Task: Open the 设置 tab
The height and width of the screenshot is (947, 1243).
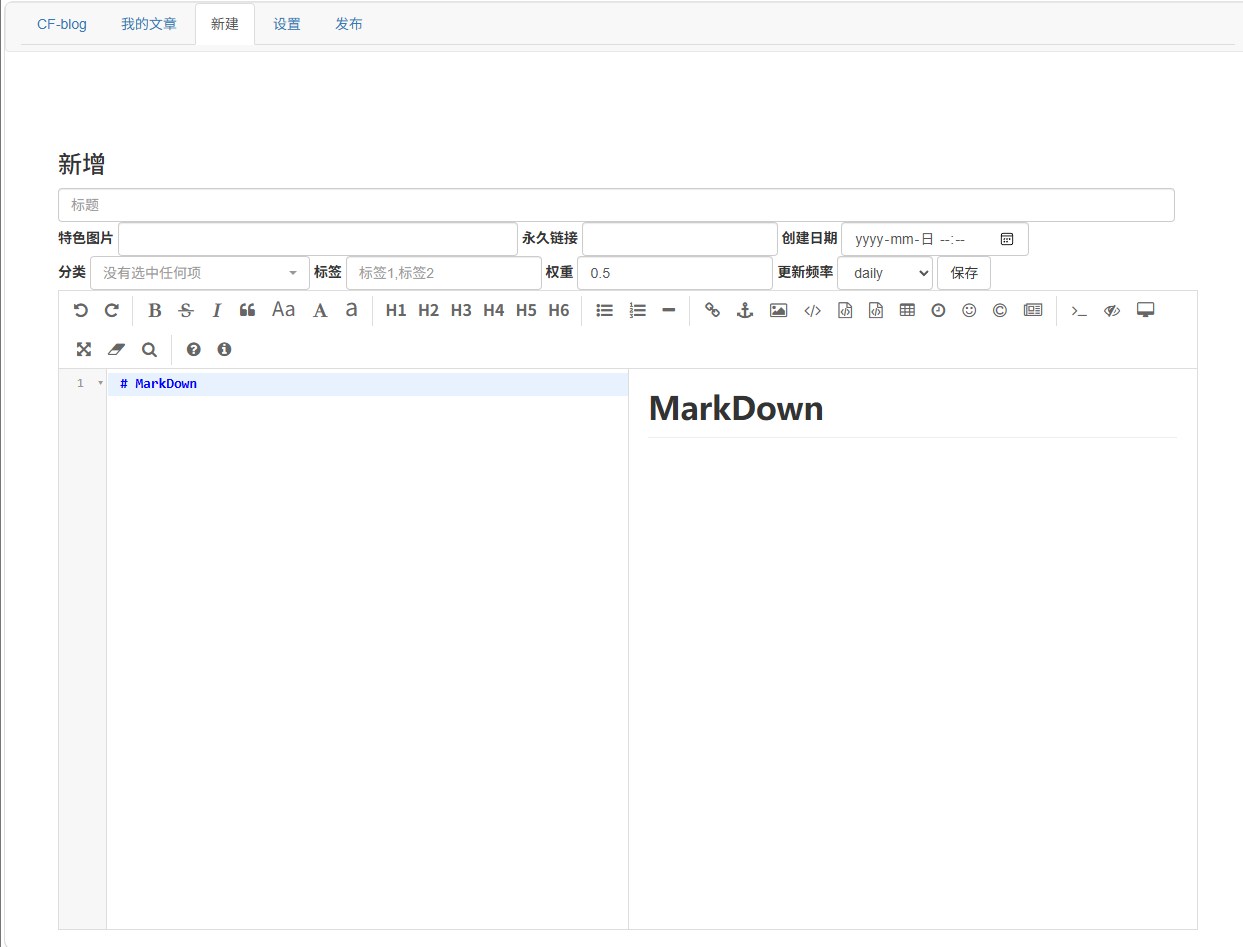Action: 287,24
